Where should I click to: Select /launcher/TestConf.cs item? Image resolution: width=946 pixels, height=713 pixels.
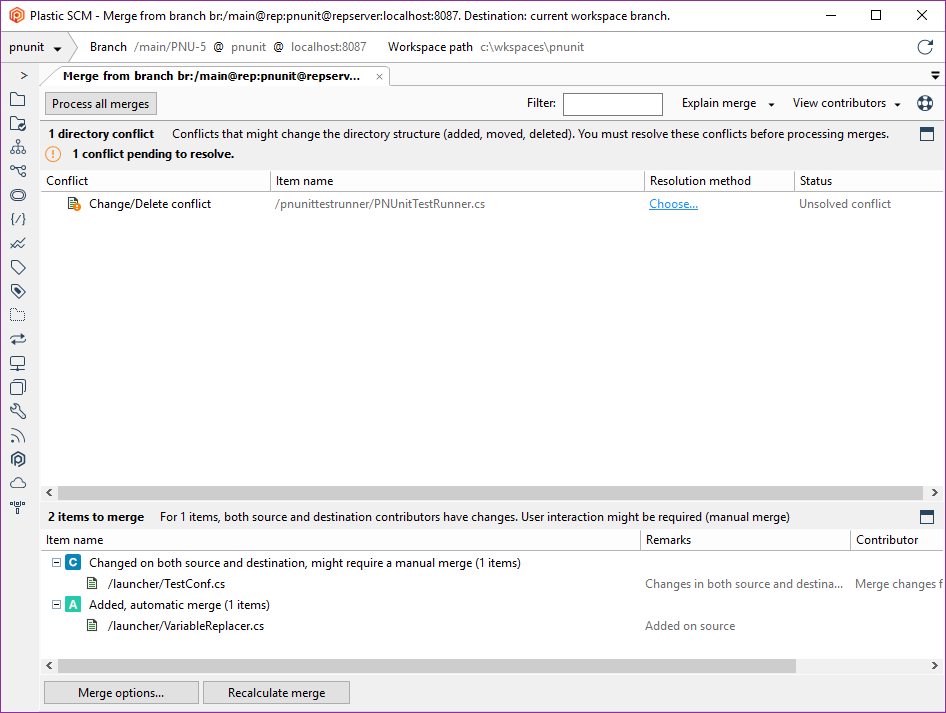[167, 583]
